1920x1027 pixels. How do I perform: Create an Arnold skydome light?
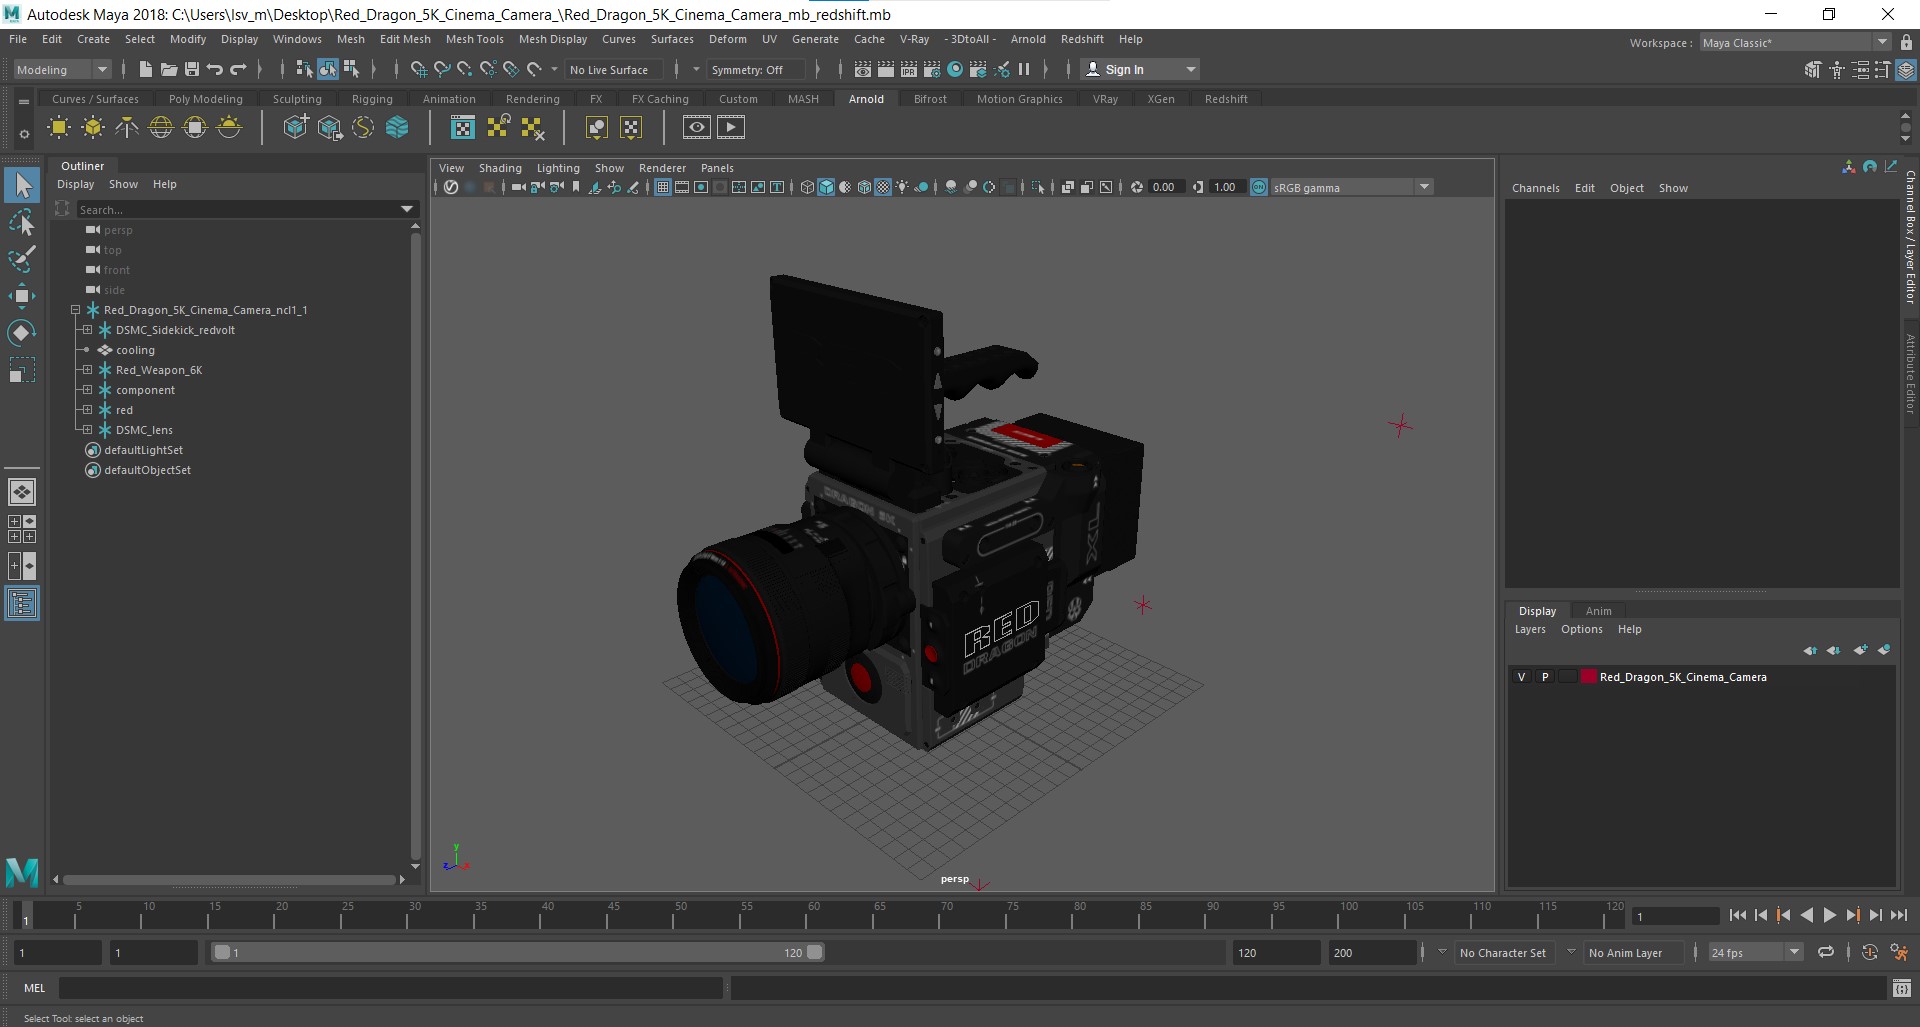161,127
